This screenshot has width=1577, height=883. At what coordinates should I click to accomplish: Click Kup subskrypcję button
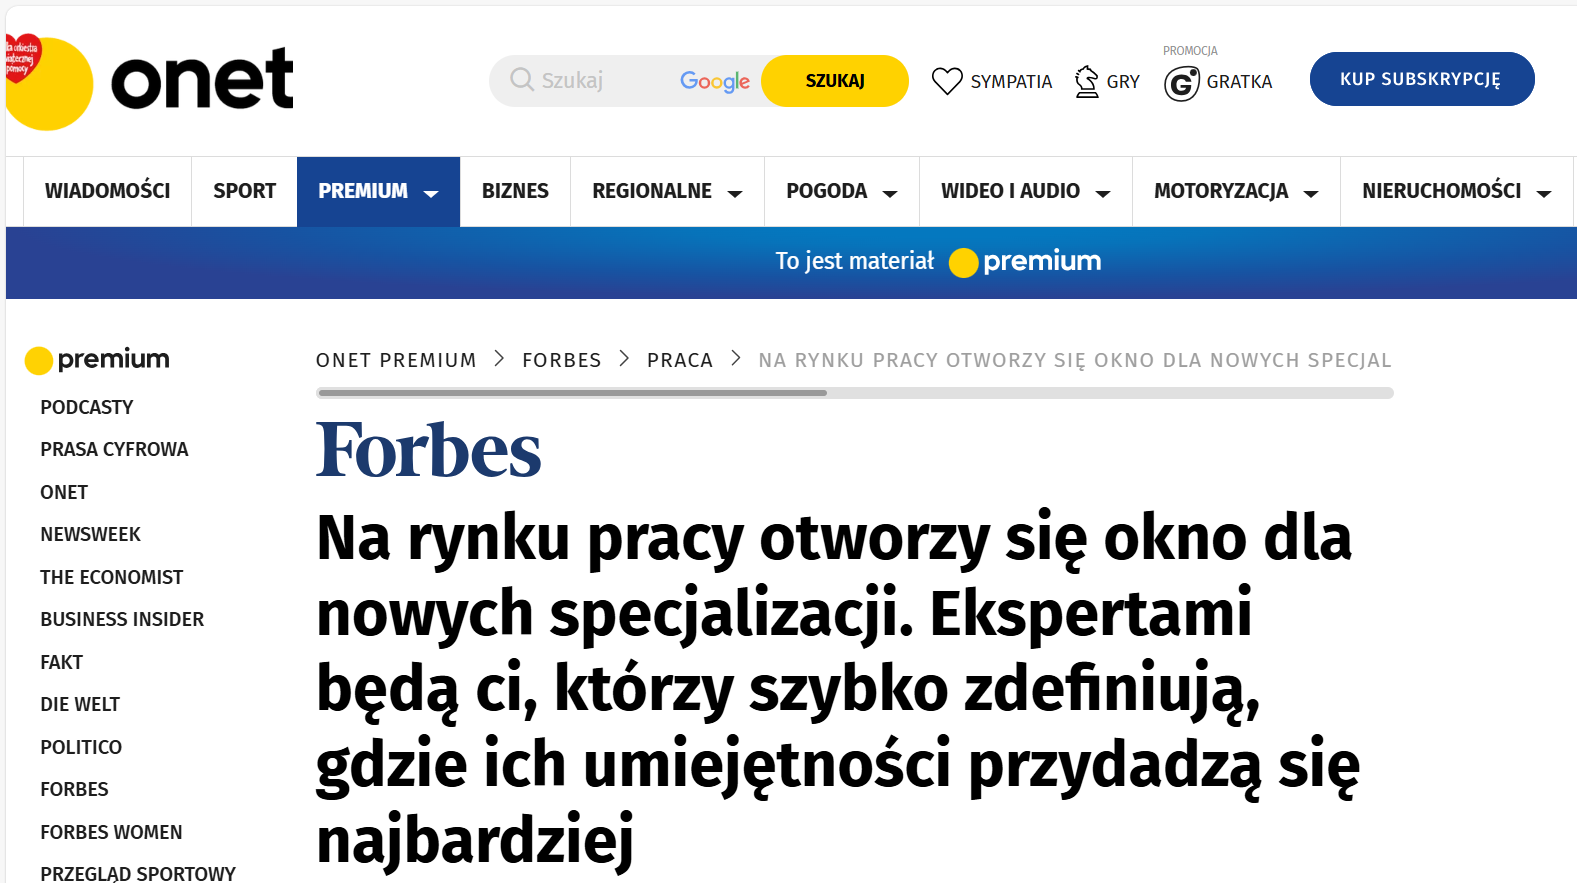coord(1421,79)
